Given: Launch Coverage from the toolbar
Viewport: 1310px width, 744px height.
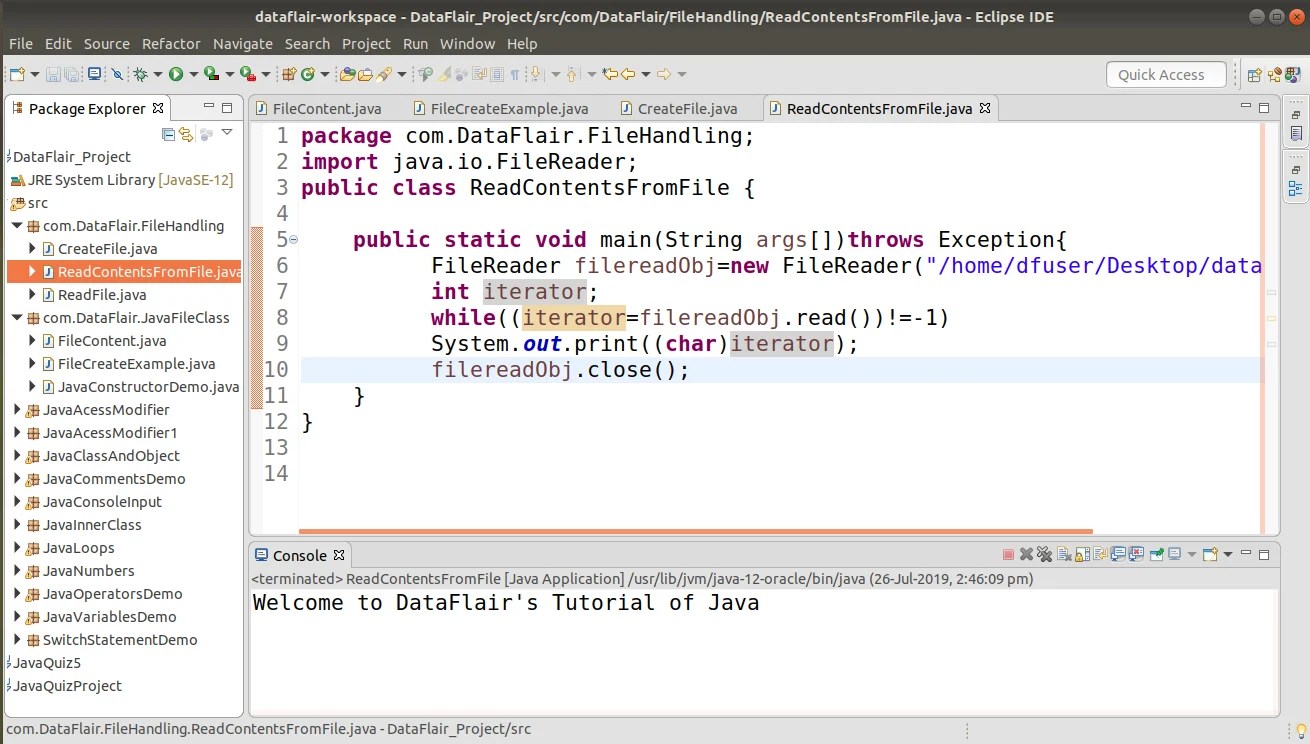Looking at the screenshot, I should [211, 74].
